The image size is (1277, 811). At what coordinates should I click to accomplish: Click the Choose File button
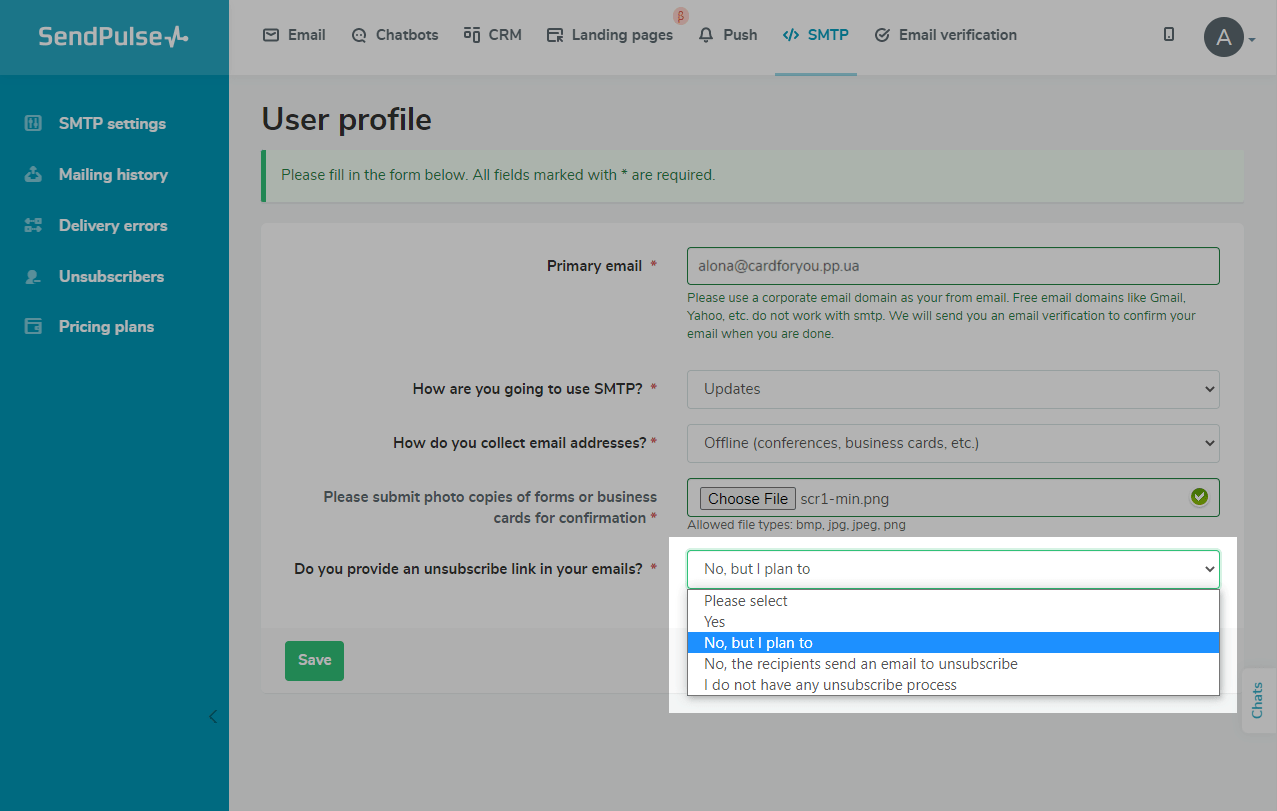click(747, 499)
